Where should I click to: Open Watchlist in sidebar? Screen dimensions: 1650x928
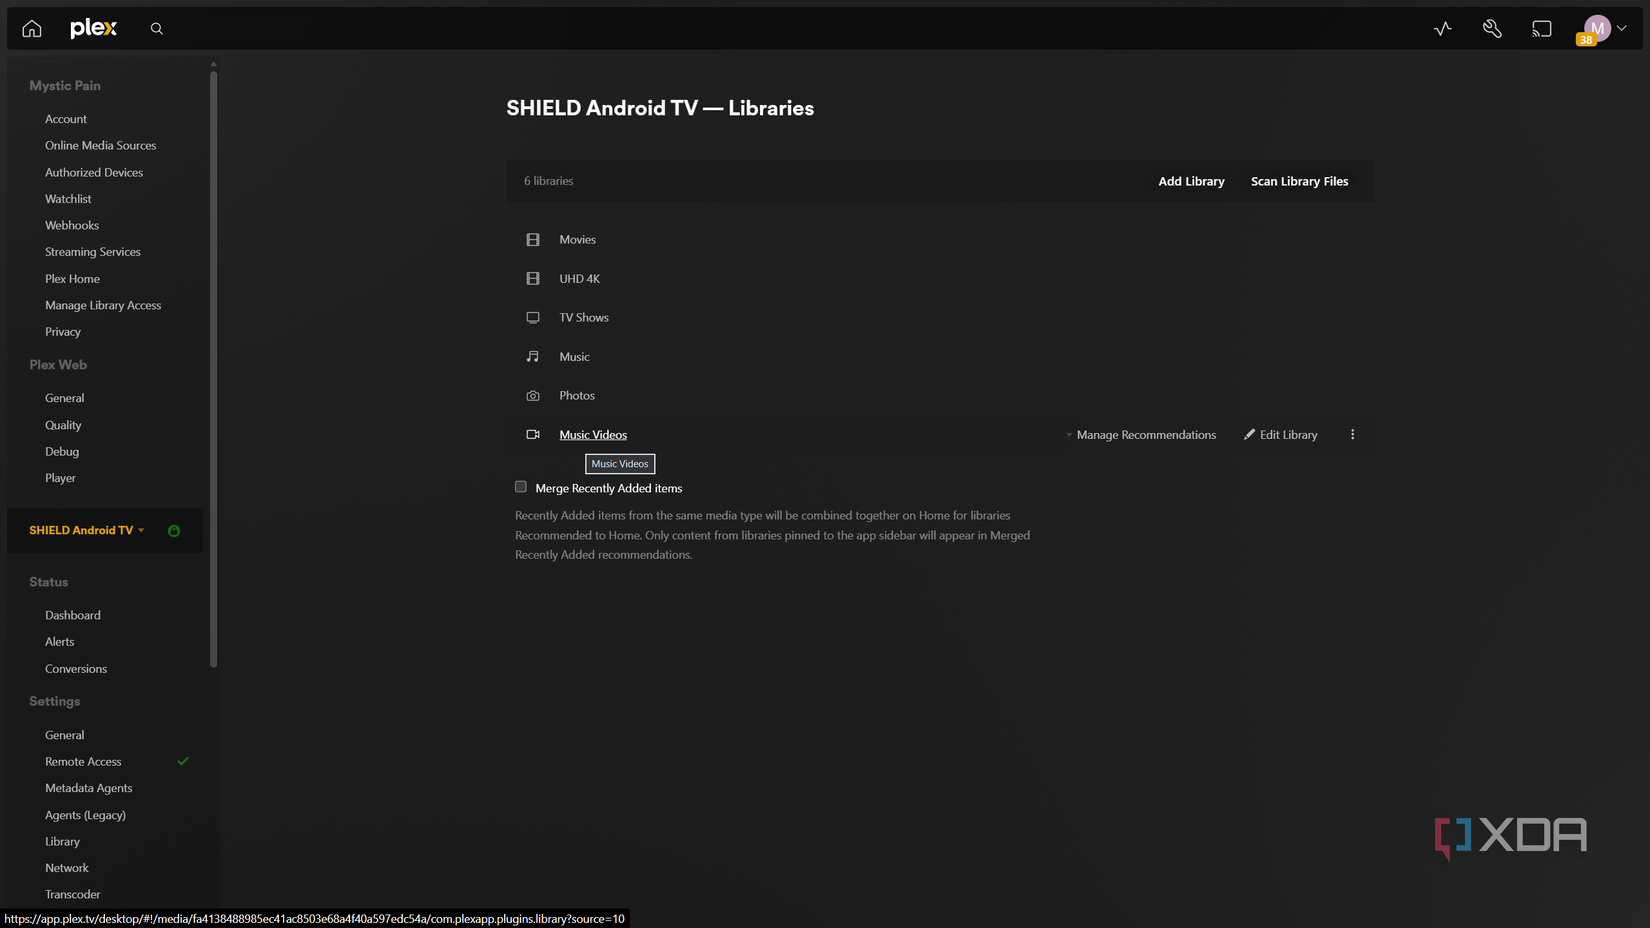pos(68,199)
